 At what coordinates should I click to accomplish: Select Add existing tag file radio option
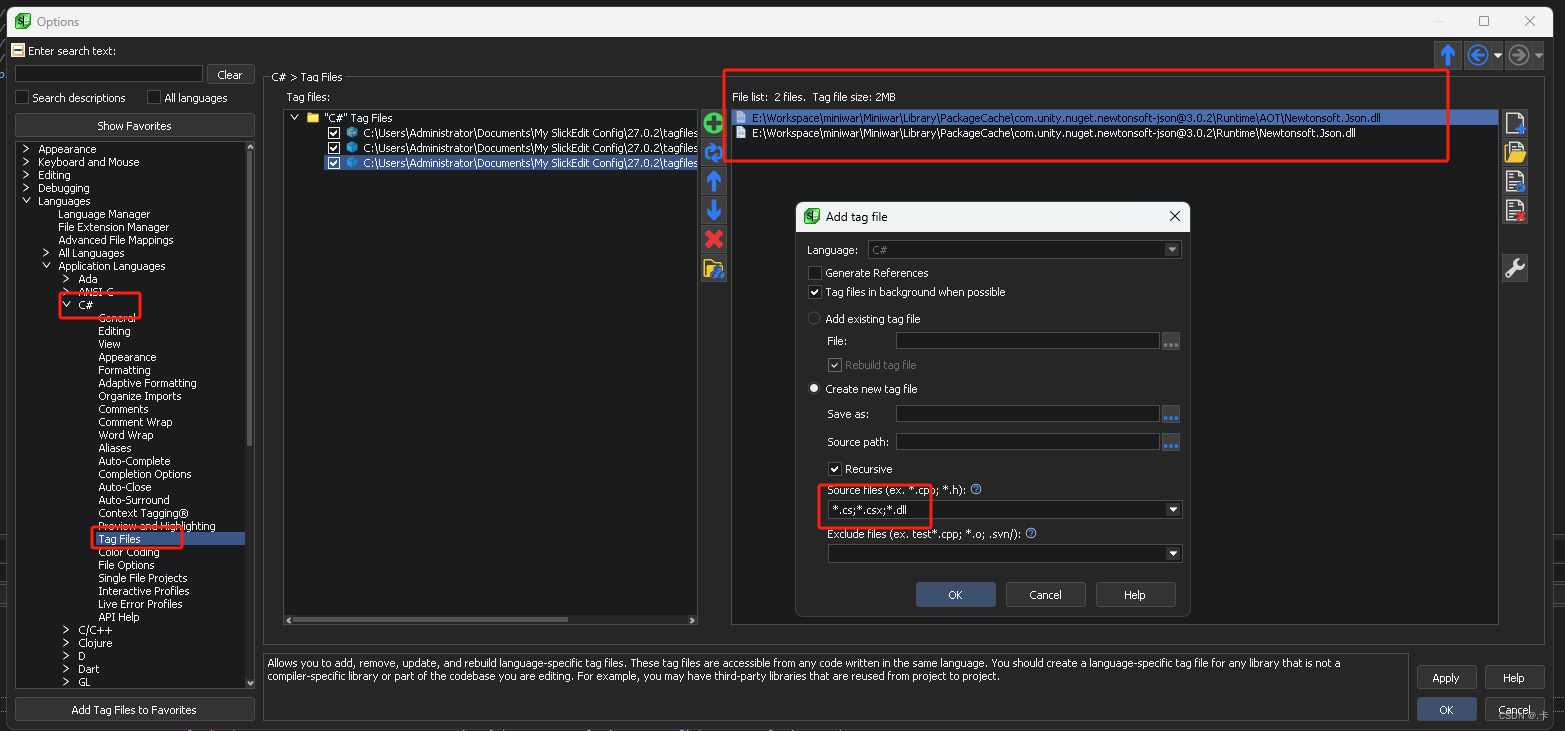[814, 319]
